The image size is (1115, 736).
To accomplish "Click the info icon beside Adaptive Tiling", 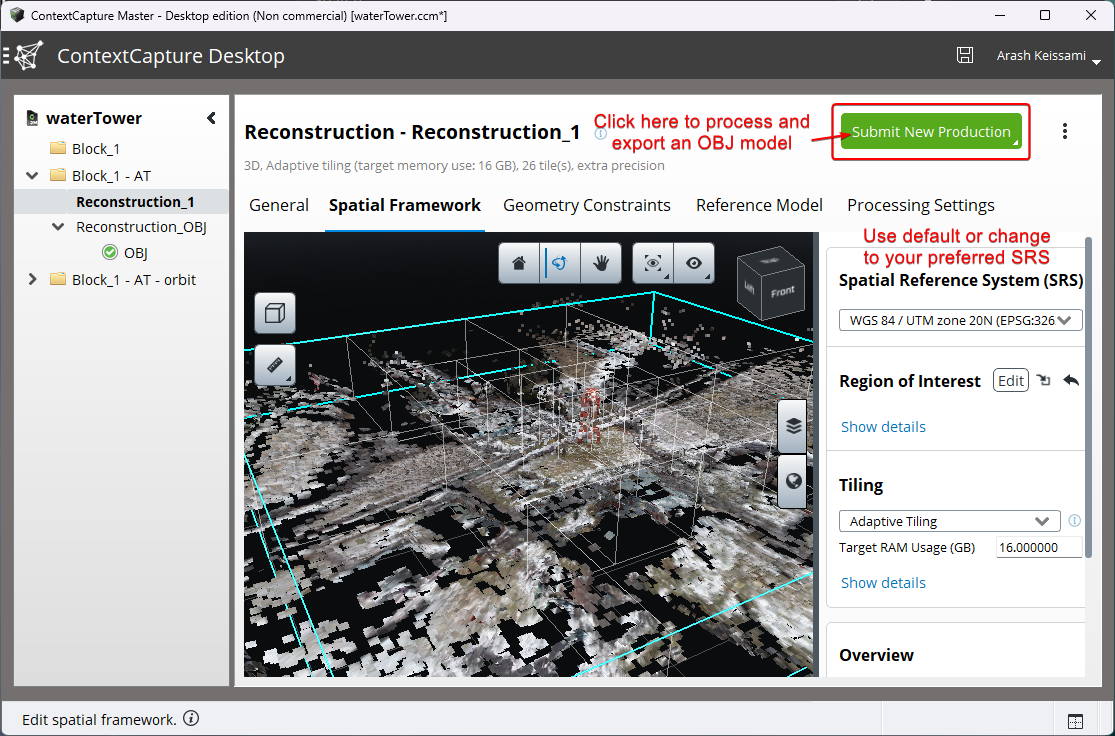I will click(1074, 521).
